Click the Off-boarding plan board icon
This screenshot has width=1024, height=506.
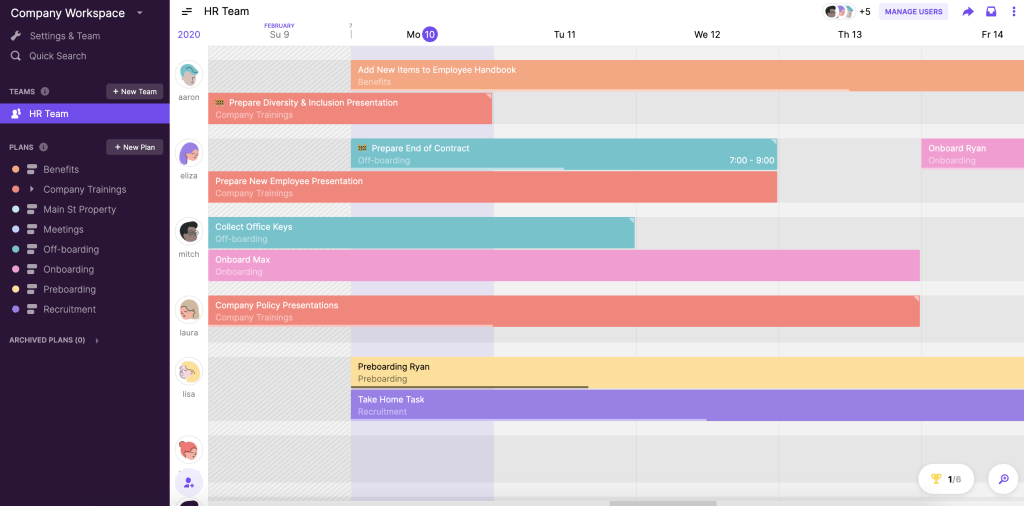(x=31, y=249)
